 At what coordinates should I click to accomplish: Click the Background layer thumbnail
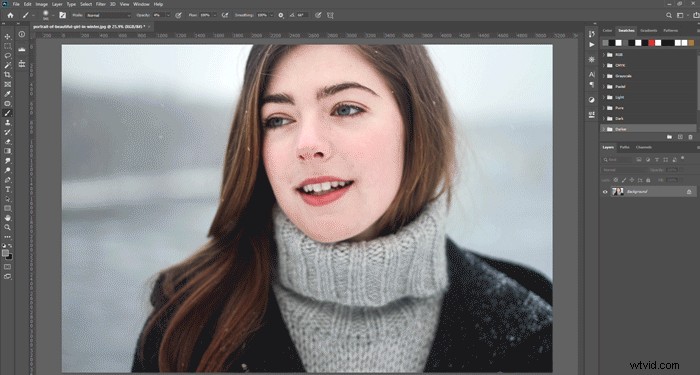617,192
